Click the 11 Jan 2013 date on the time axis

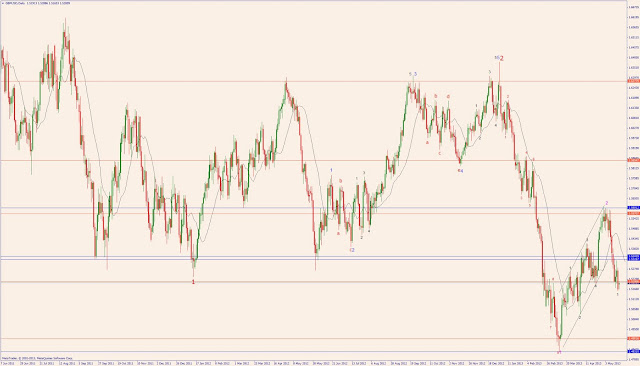(x=516, y=363)
